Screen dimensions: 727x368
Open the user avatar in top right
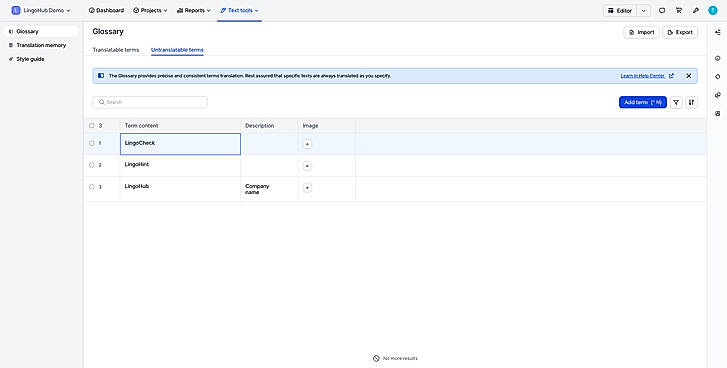(713, 11)
